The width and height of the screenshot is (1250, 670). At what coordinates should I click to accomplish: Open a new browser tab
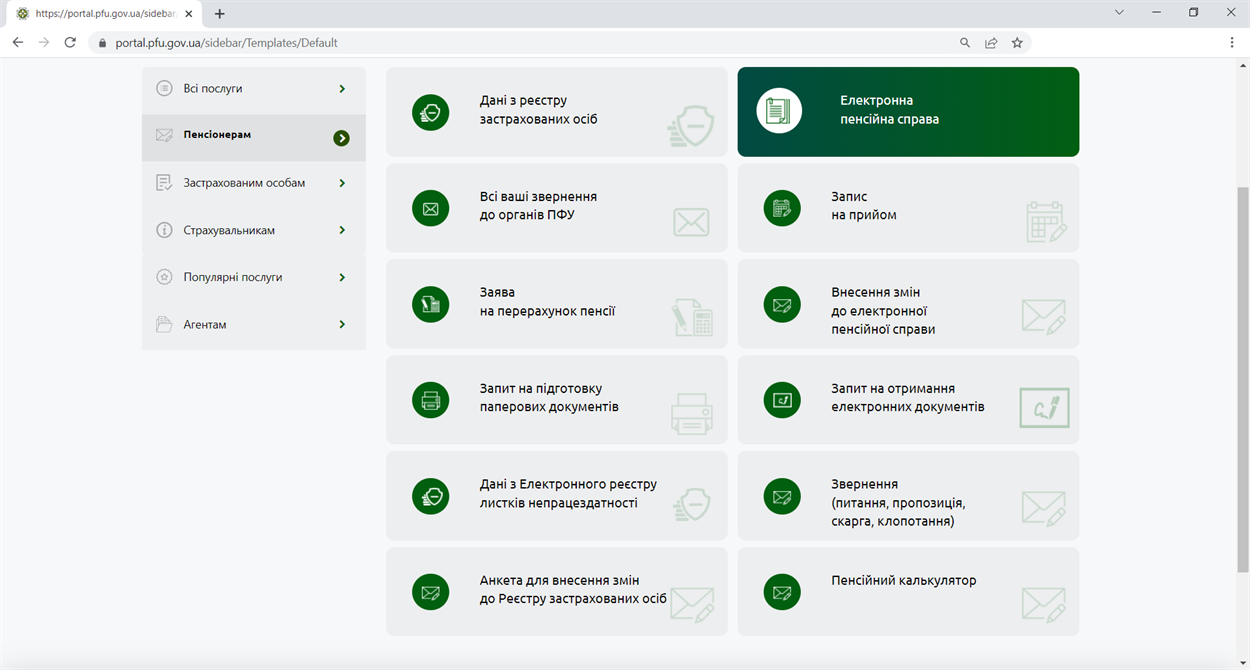click(220, 14)
